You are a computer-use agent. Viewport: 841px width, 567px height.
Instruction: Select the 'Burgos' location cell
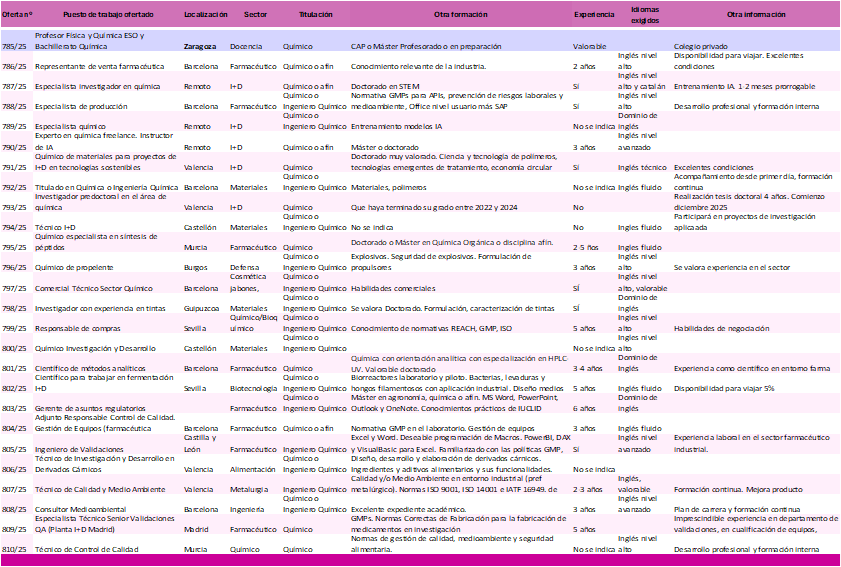point(197,268)
